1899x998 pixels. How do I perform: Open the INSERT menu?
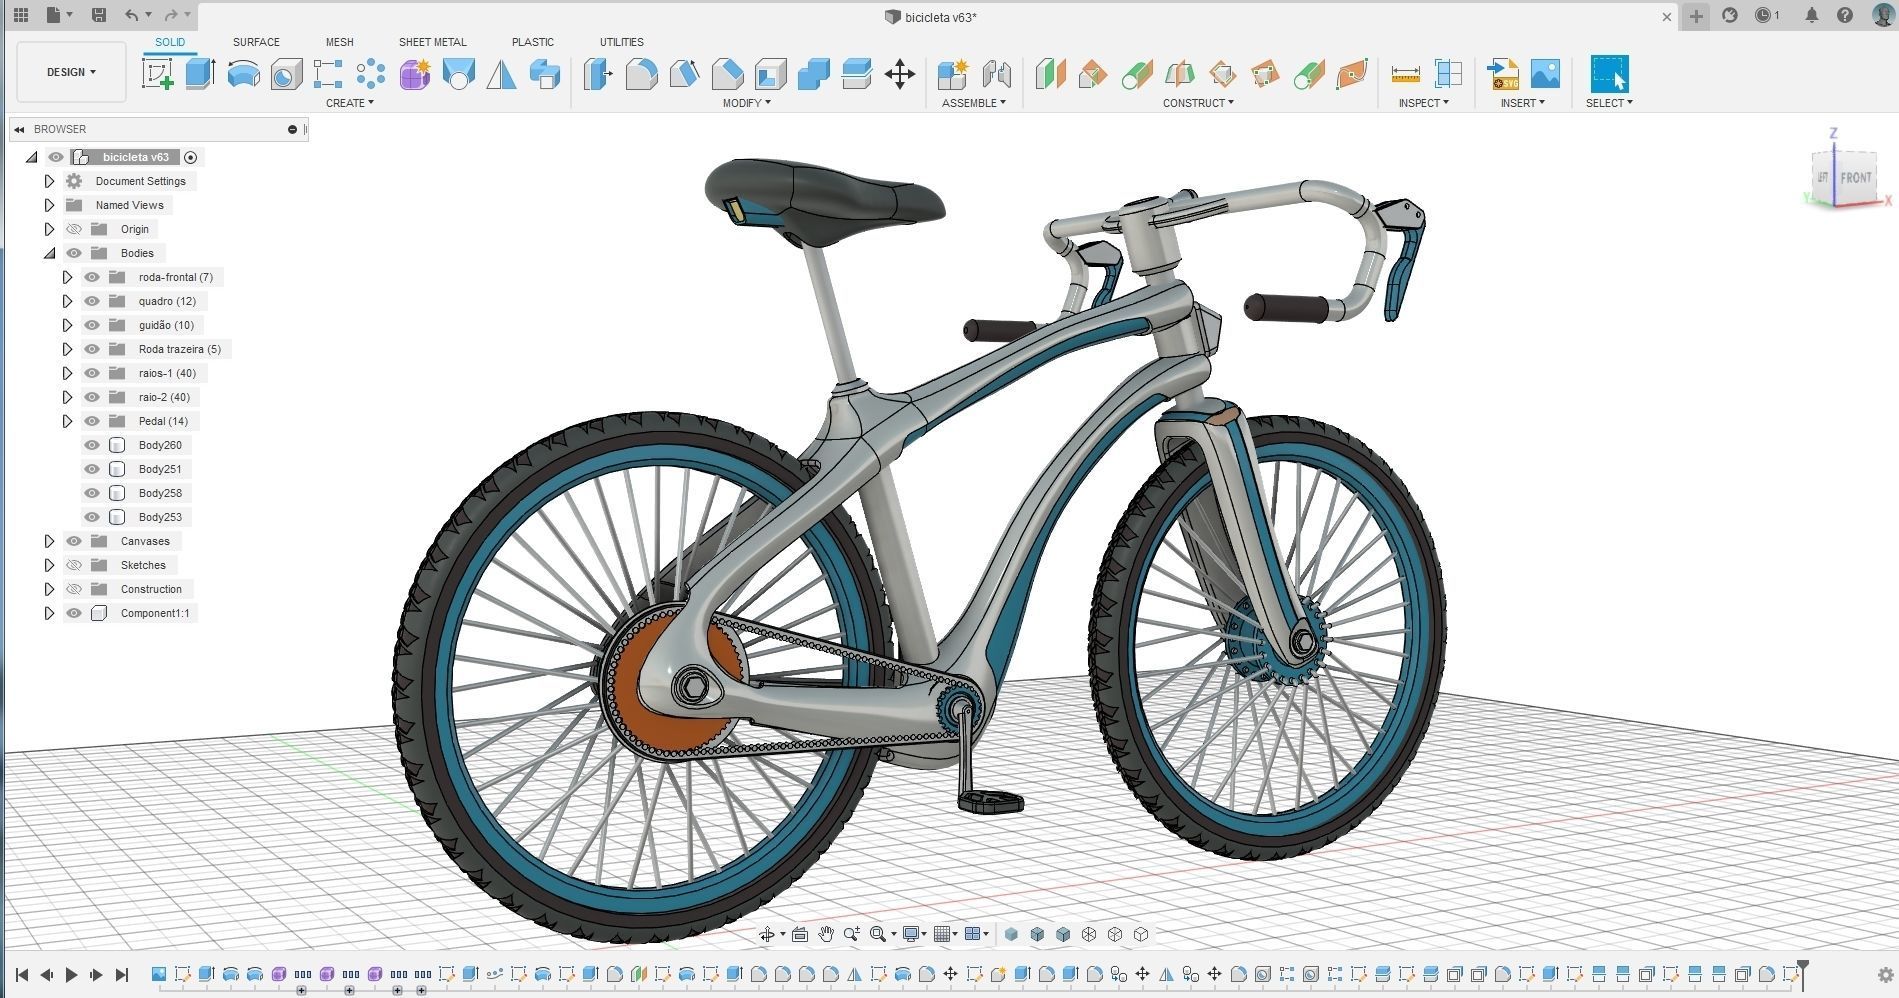[x=1522, y=103]
